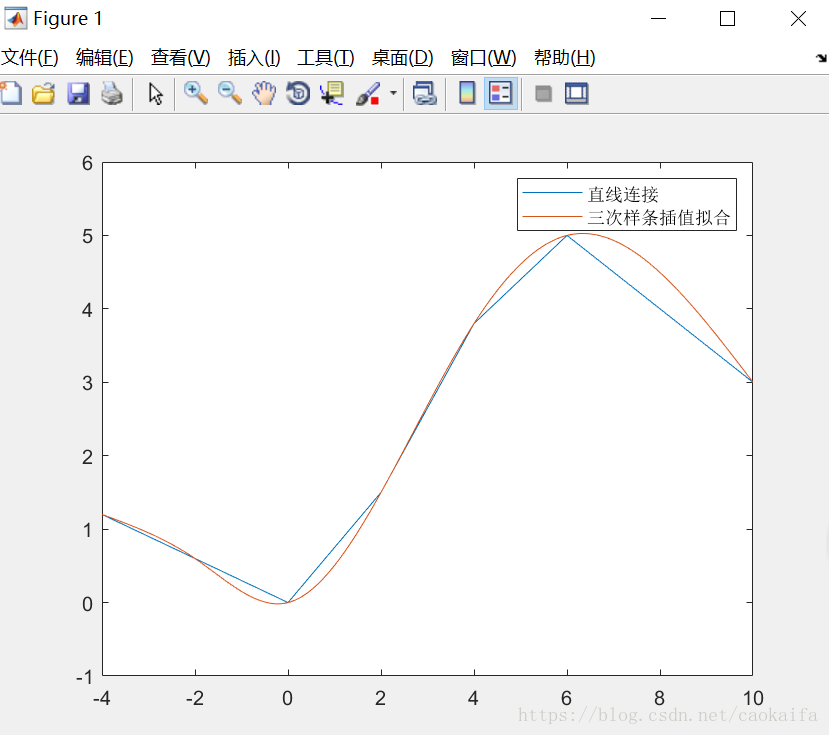Image resolution: width=829 pixels, height=735 pixels.
Task: Open the 编辑(E) menu
Action: [x=105, y=57]
